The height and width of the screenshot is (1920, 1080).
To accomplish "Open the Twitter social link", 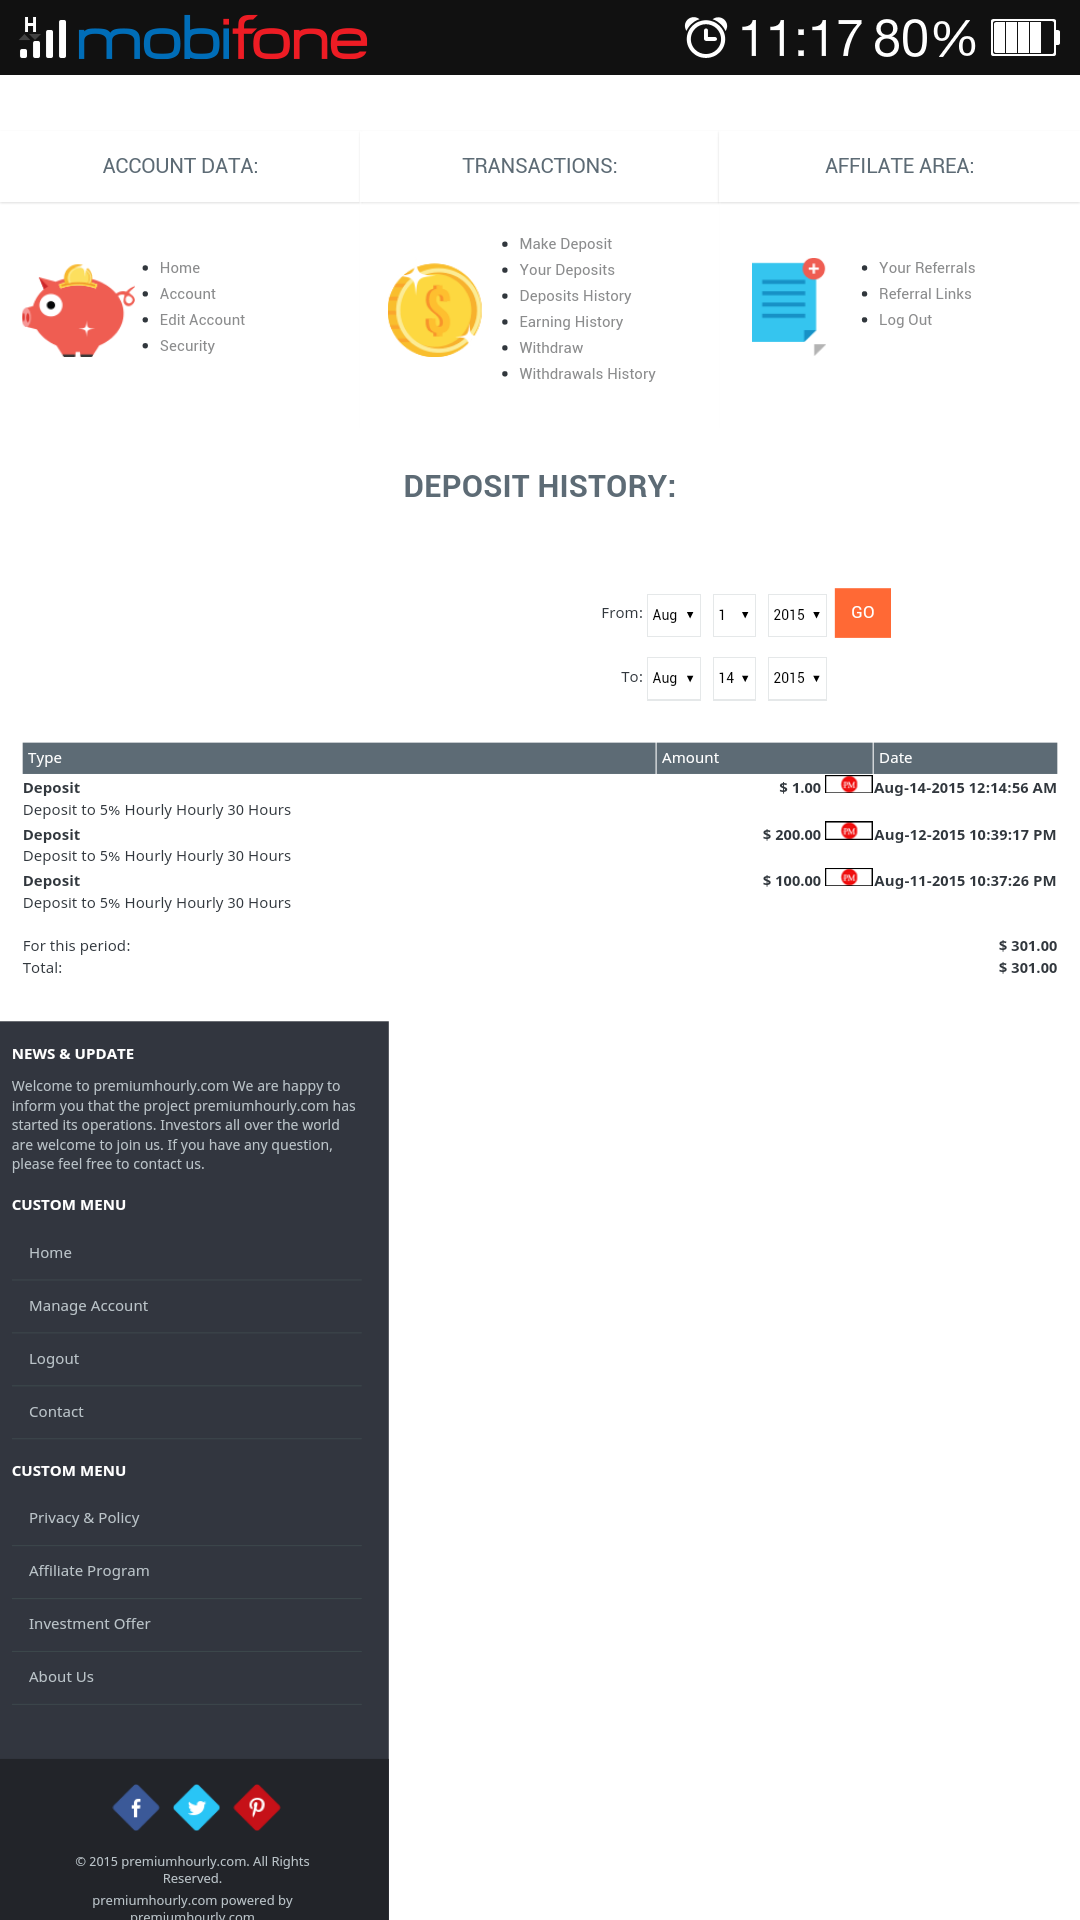I will click(197, 1807).
